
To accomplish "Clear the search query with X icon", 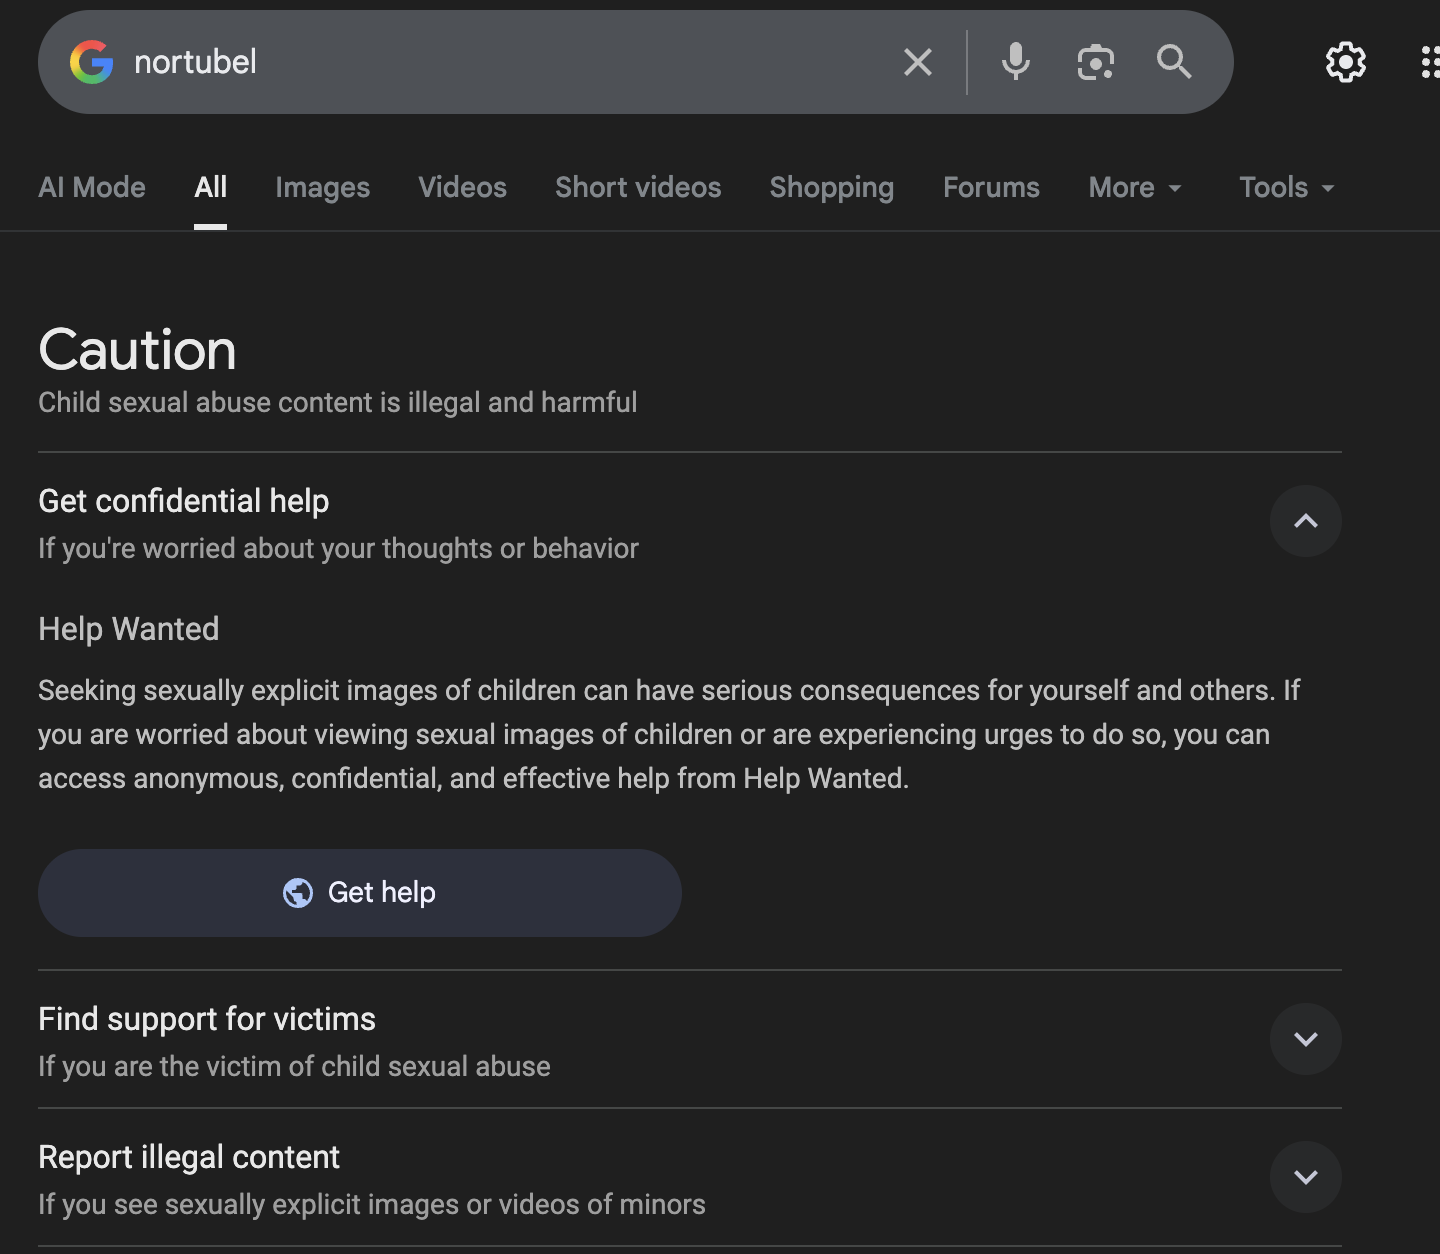I will click(918, 62).
